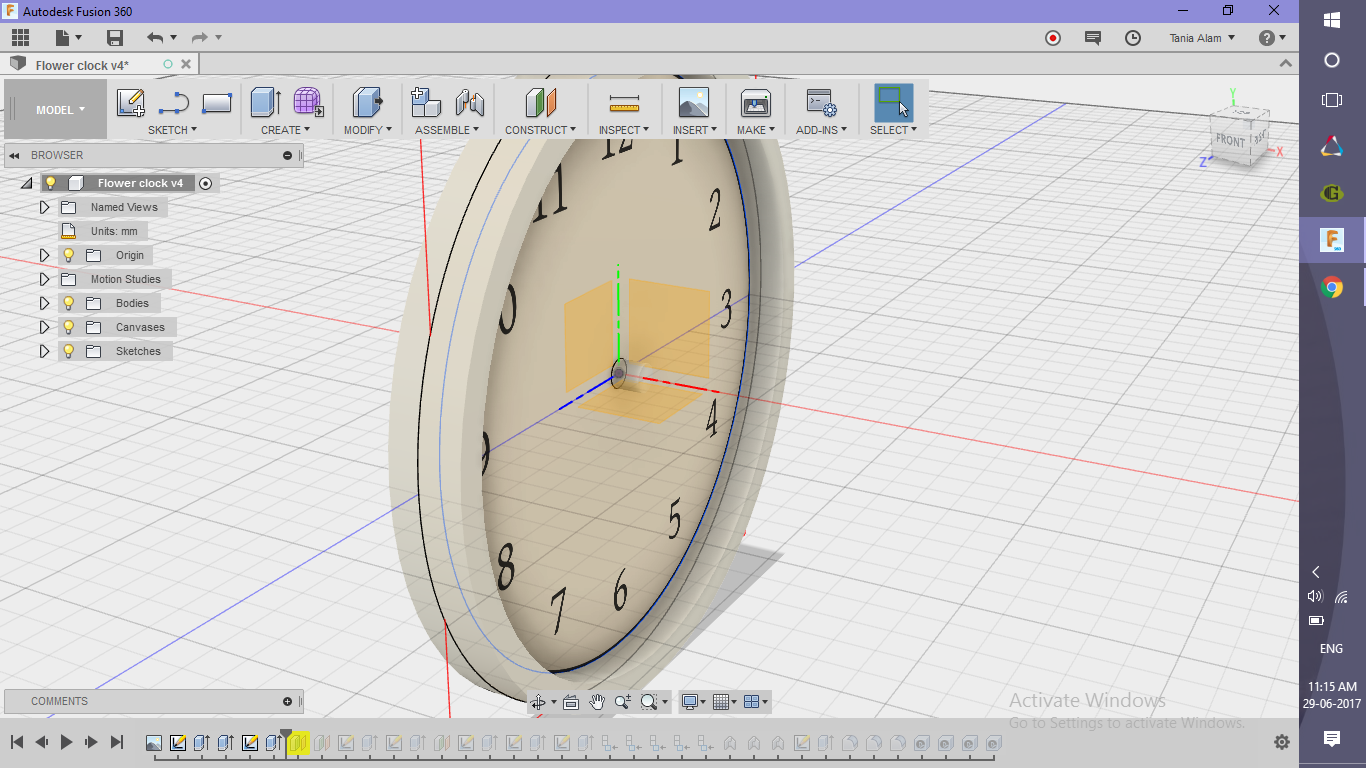Open the 3D Print make tool

tap(755, 103)
